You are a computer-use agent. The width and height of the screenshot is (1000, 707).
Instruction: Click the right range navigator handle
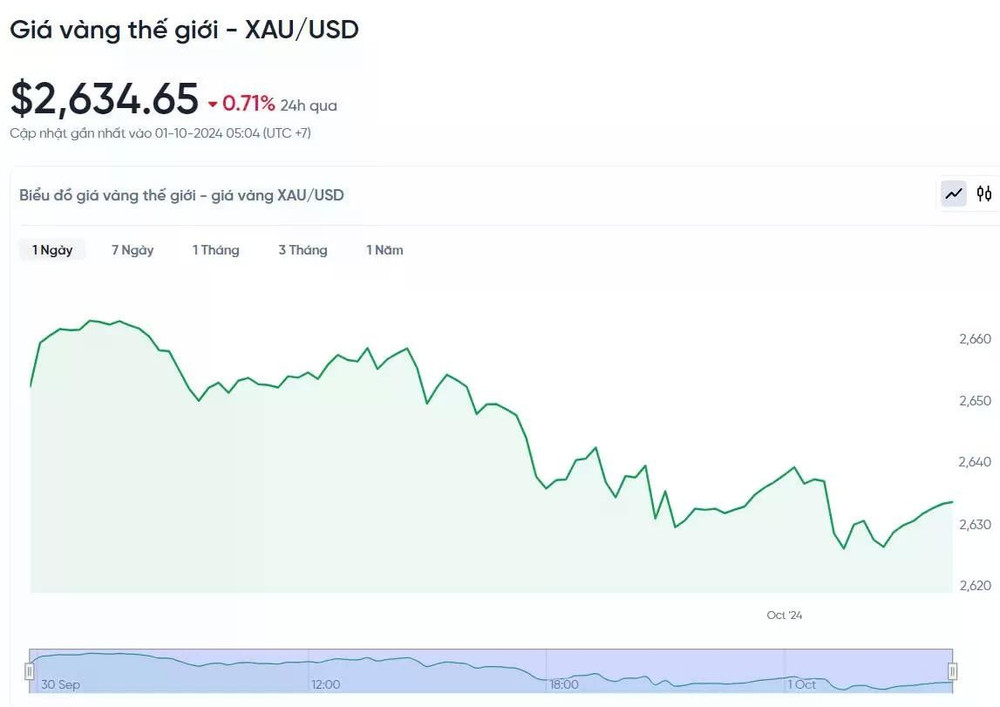[x=952, y=671]
